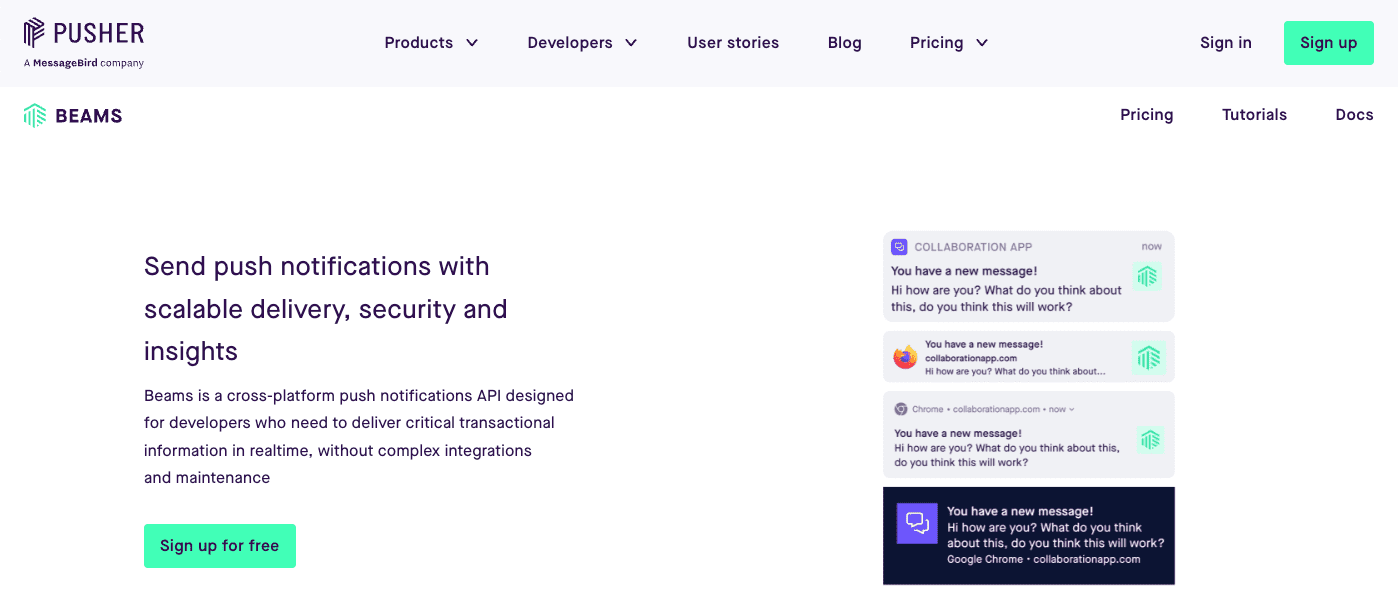Expand the Products dropdown arrow
Screen dimensions: 1398x605
(472, 43)
